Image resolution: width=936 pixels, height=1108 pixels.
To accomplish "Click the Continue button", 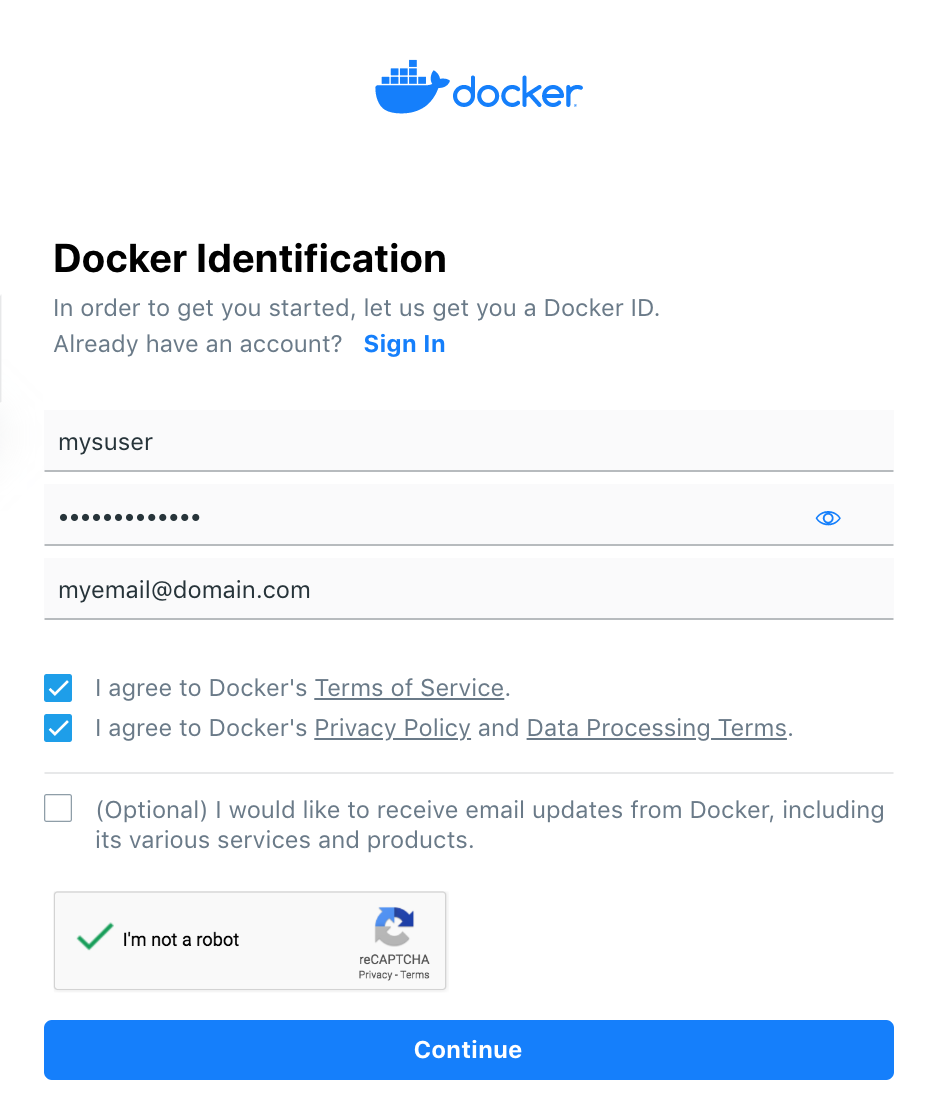I will (x=468, y=1049).
